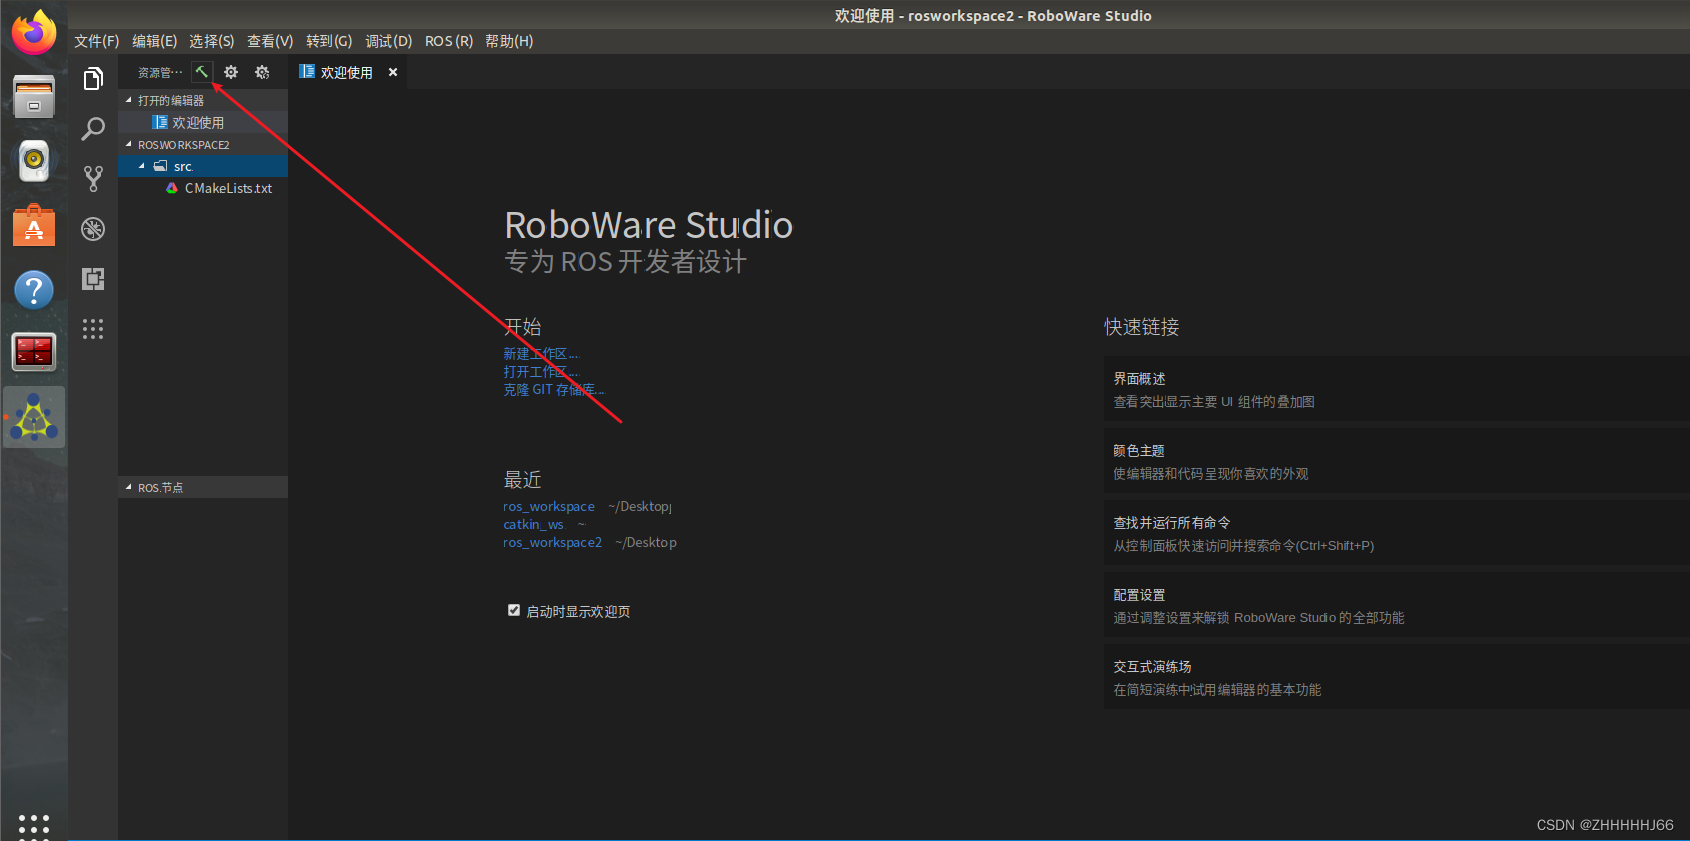Click the RoboWare Studio icon in dock
The width and height of the screenshot is (1690, 841).
tap(34, 418)
